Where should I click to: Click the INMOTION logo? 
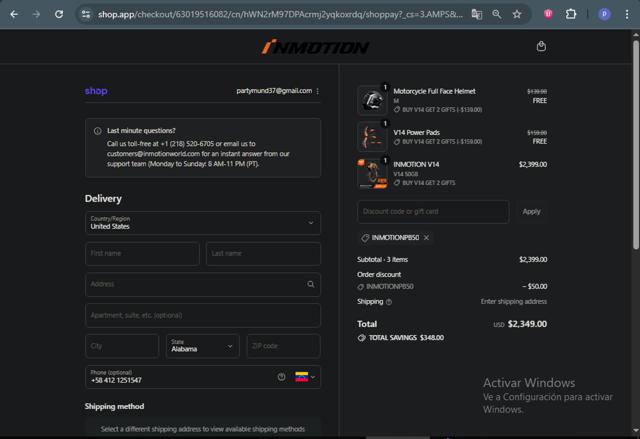tap(316, 47)
